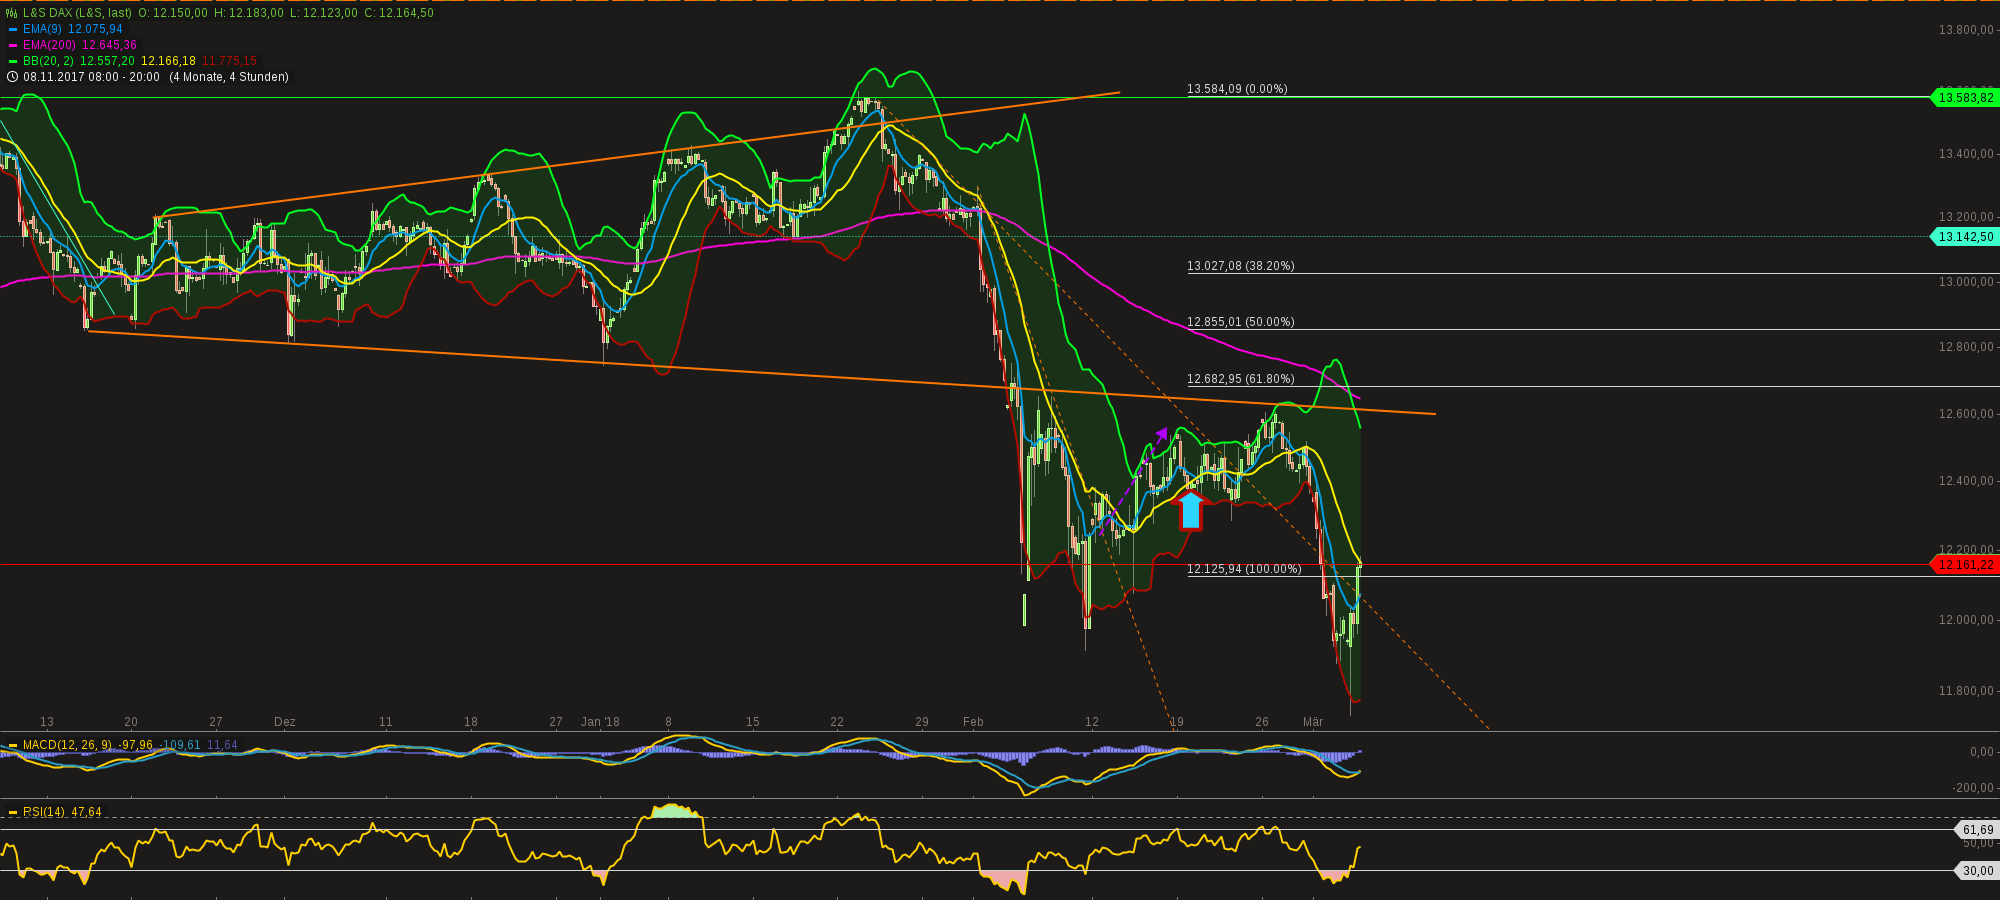Select Fibonacci label 12.682,95 (61.80%)
This screenshot has height=900, width=2000.
click(1240, 379)
